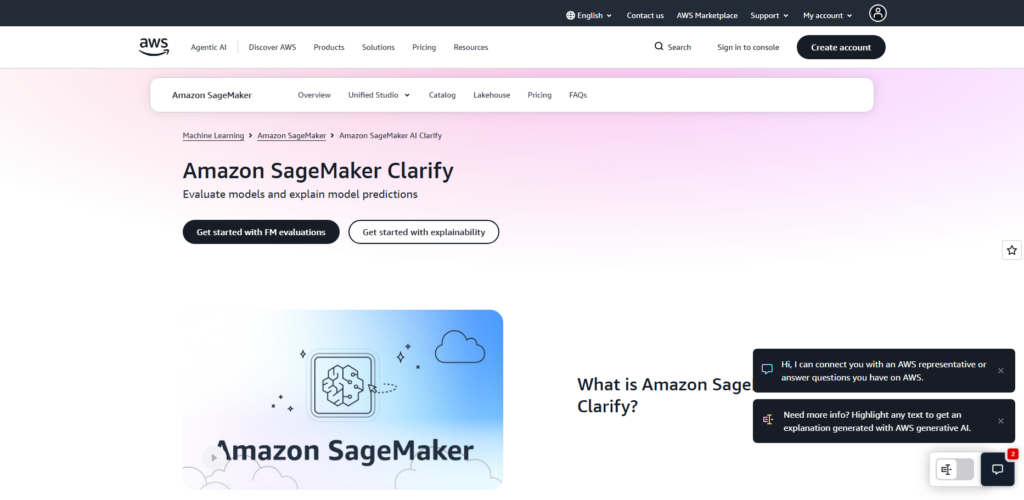
Task: Click the Create account button
Action: pos(840,47)
